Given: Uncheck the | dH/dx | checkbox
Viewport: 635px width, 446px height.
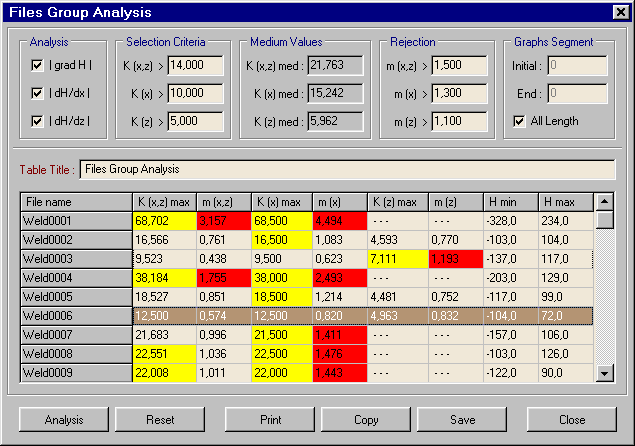Looking at the screenshot, I should (x=37, y=93).
